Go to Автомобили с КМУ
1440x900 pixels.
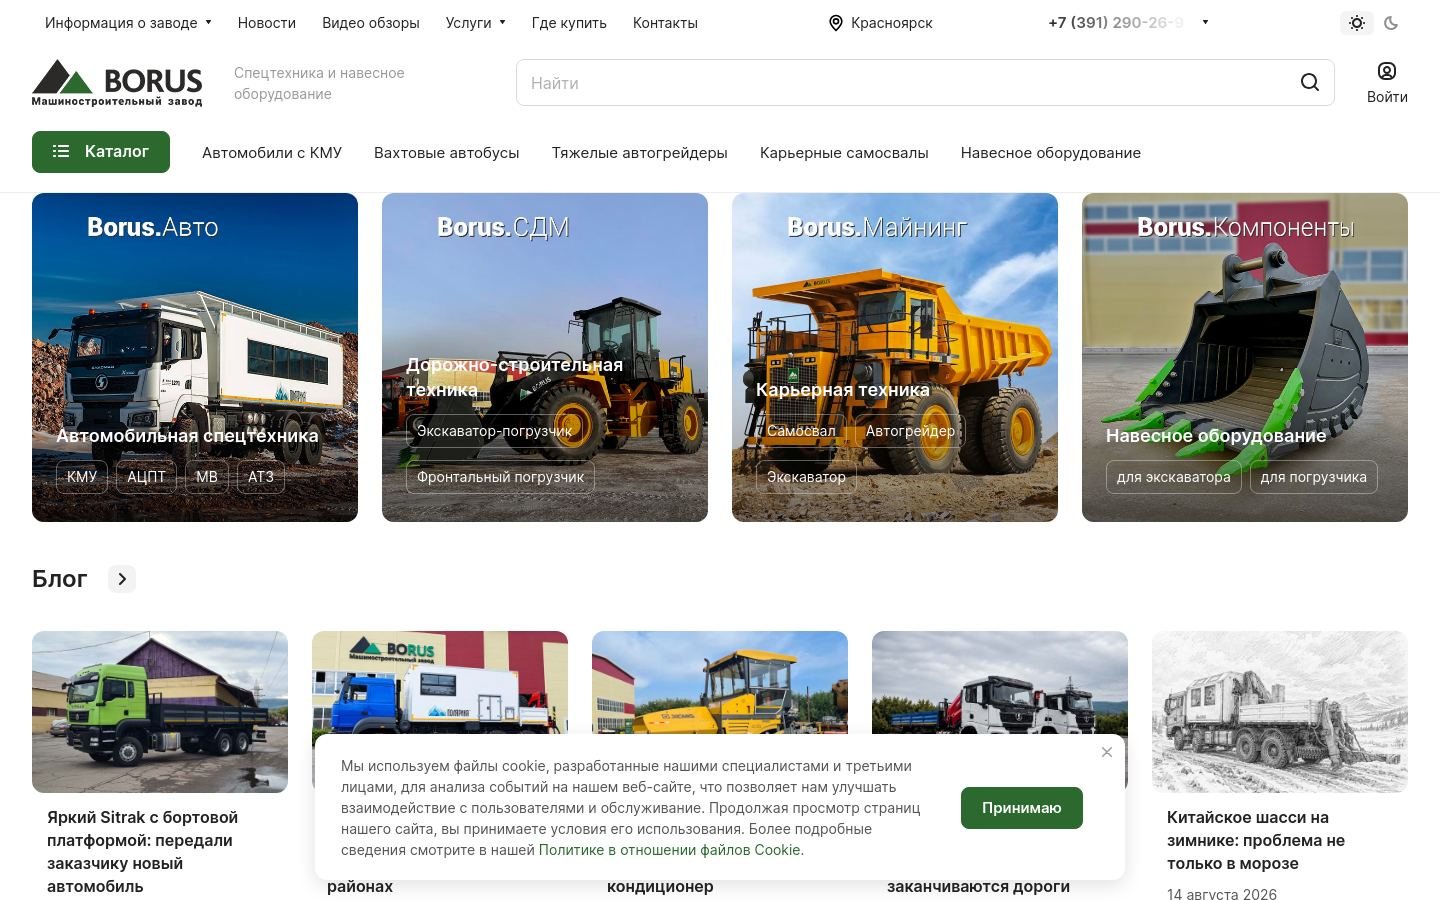[272, 153]
